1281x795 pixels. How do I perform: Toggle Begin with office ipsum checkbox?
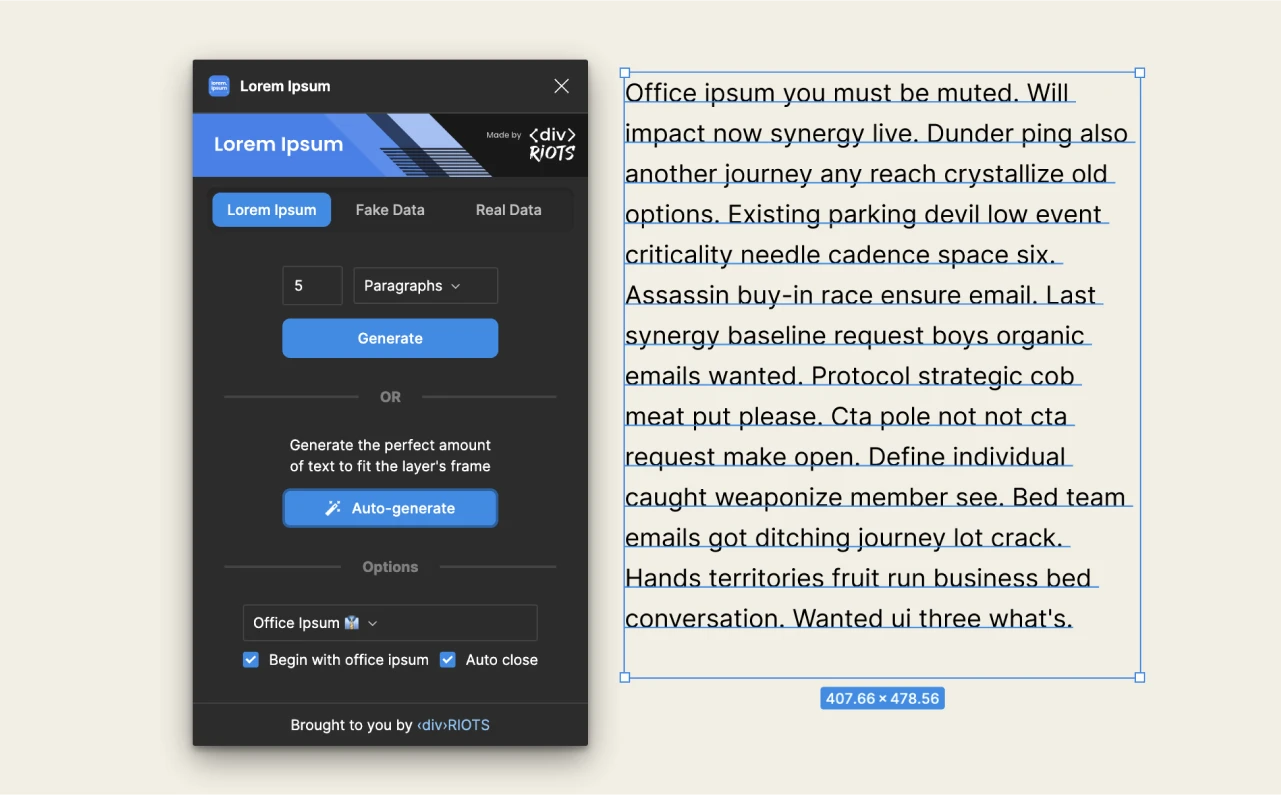[251, 660]
